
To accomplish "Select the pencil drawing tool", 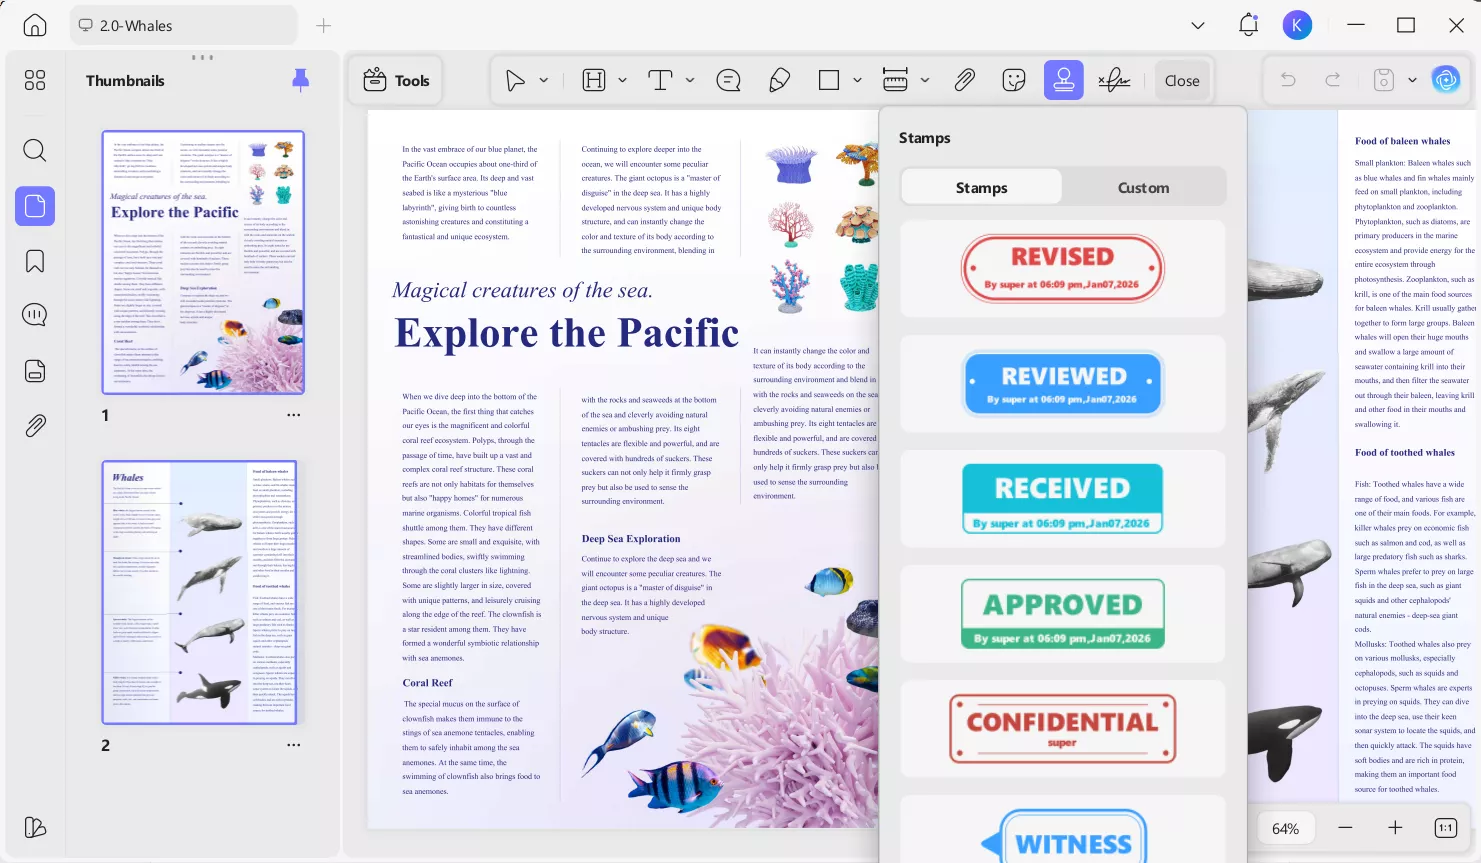I will (x=779, y=81).
